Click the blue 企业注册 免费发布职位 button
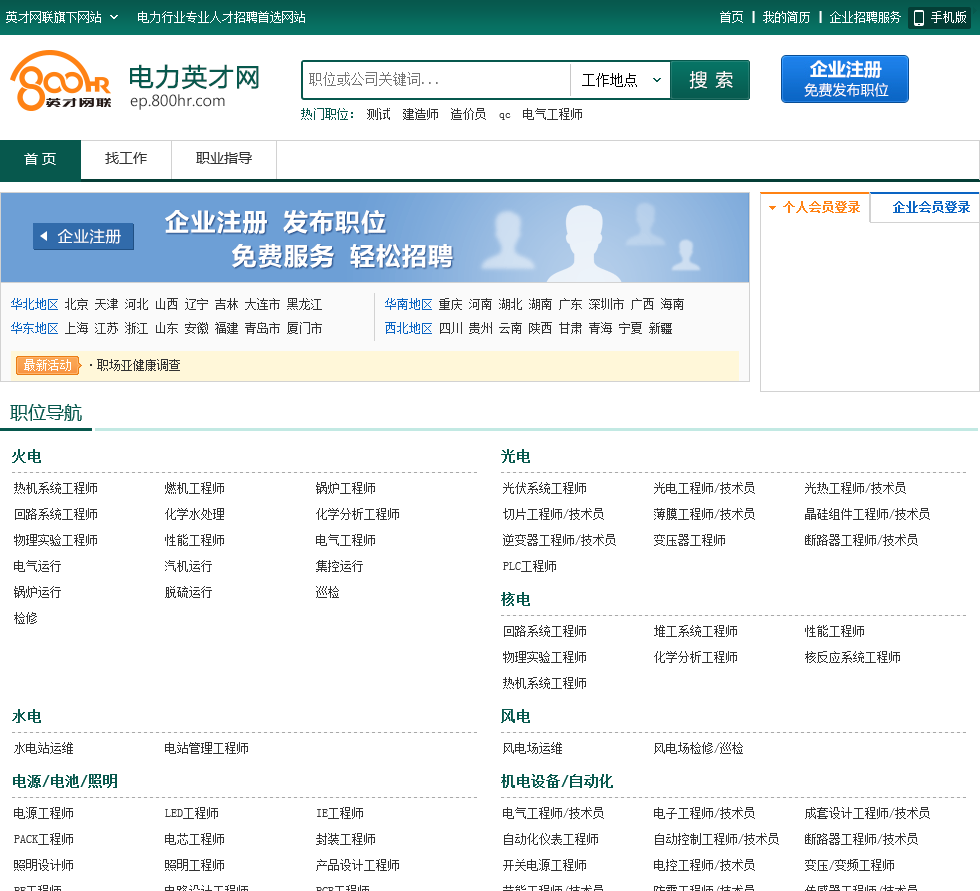 (x=844, y=79)
